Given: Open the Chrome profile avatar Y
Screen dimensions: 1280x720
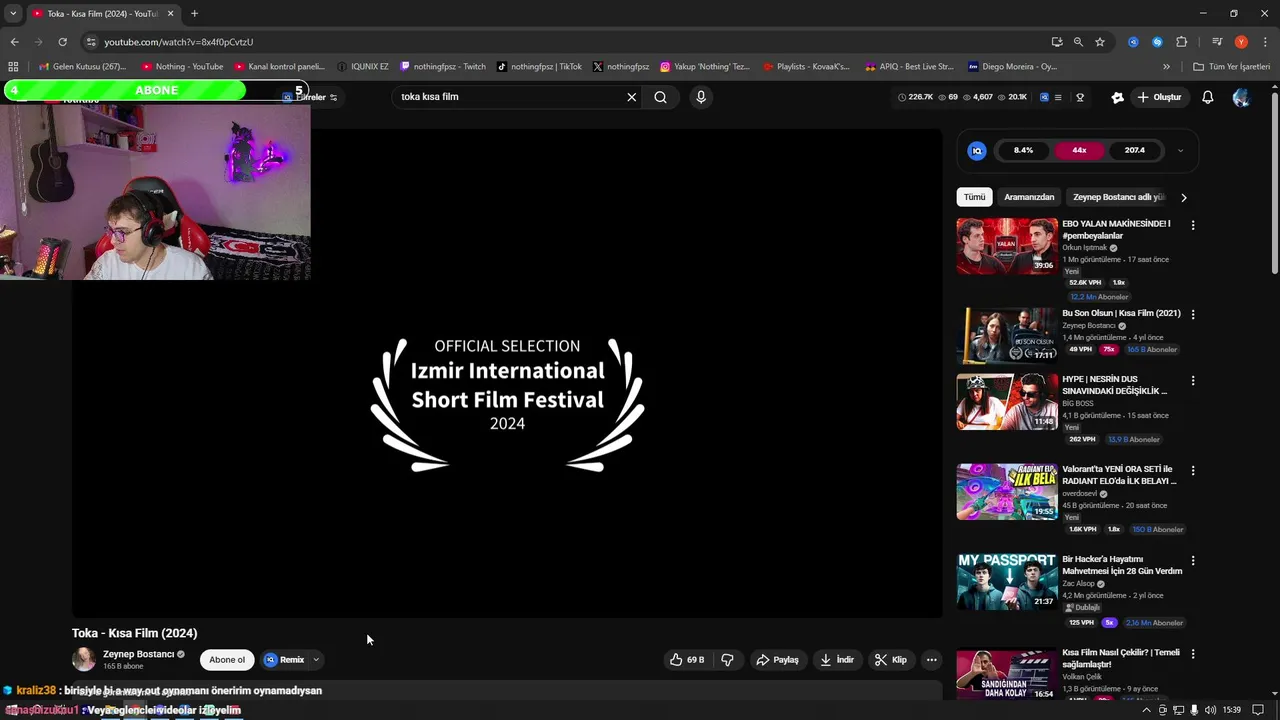Looking at the screenshot, I should pos(1241,42).
